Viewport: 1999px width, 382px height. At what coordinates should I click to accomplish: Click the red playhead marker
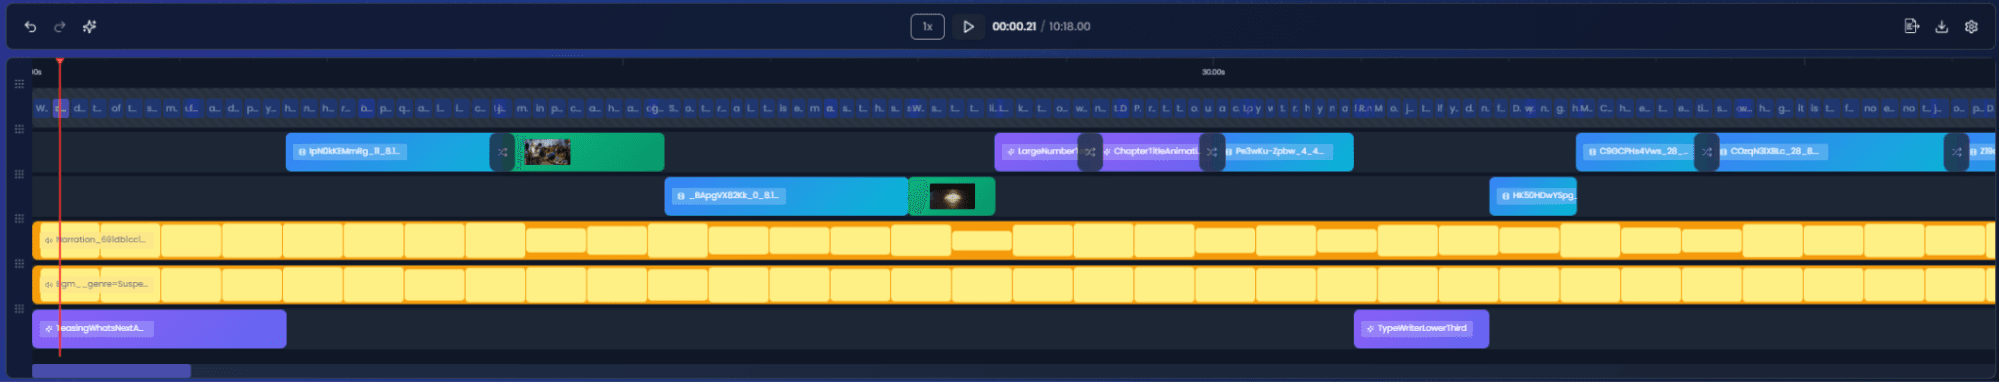click(x=60, y=62)
